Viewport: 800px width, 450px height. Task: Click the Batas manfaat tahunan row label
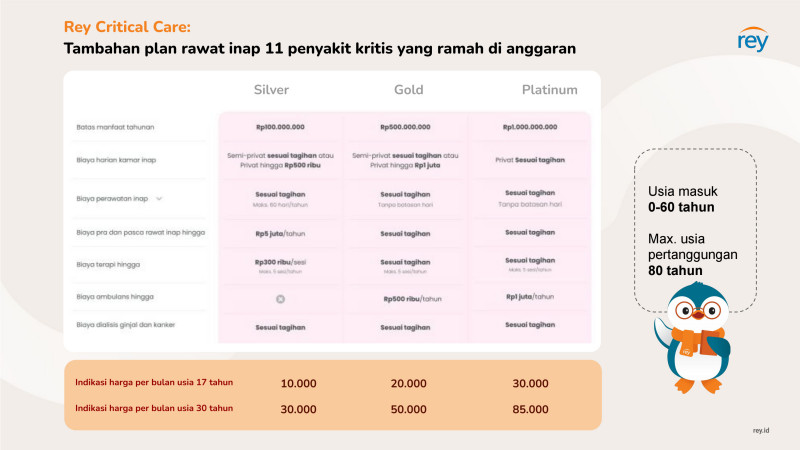click(x=115, y=127)
